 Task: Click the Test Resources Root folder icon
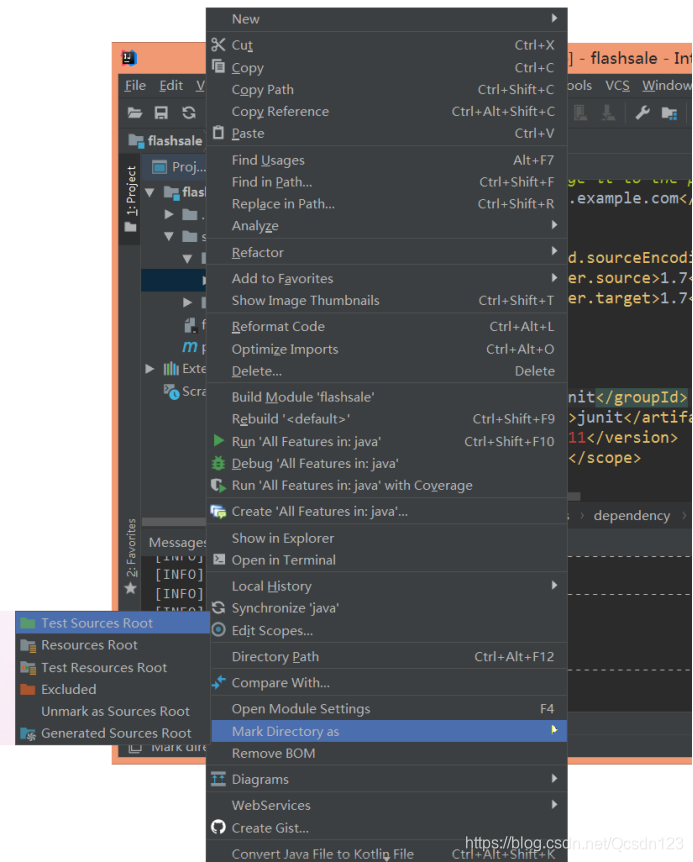[27, 667]
